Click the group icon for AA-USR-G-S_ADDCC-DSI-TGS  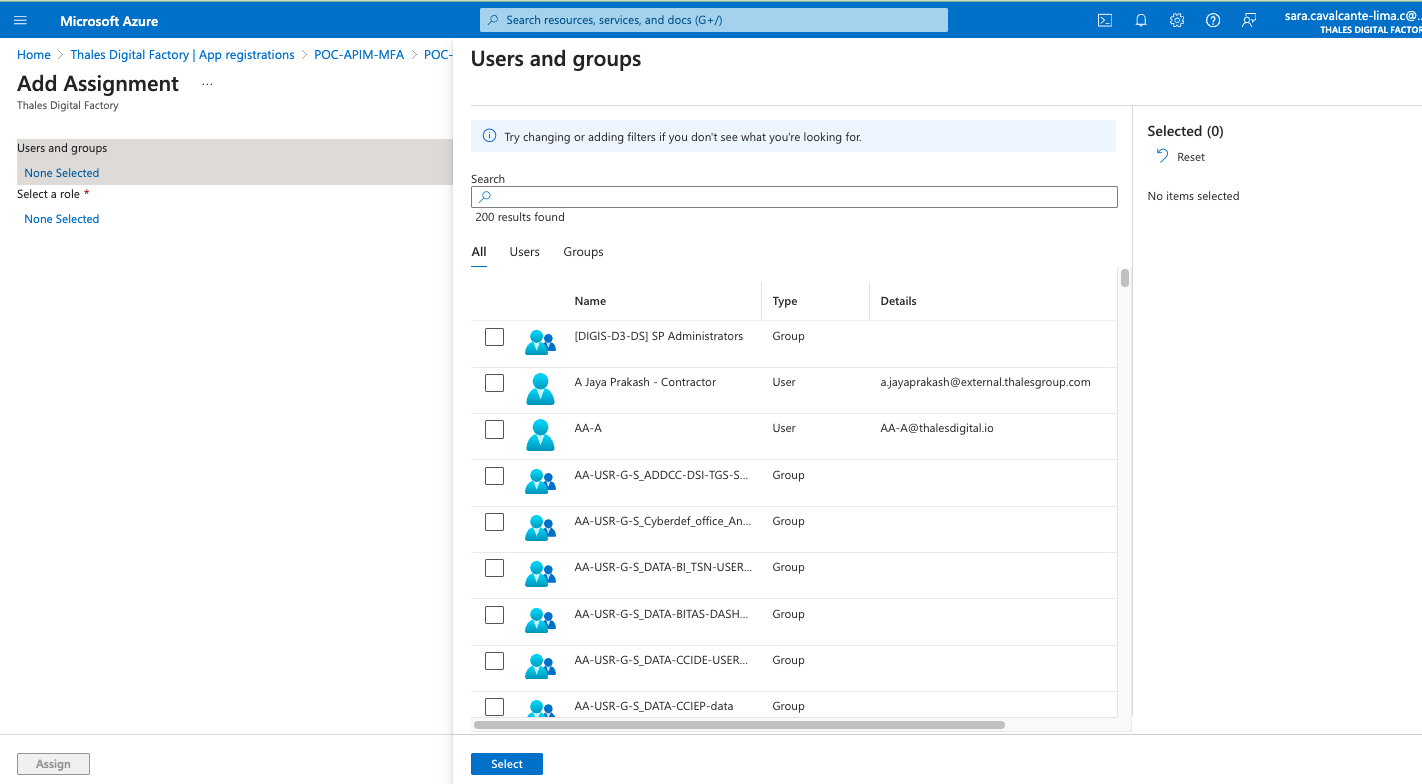tap(540, 481)
